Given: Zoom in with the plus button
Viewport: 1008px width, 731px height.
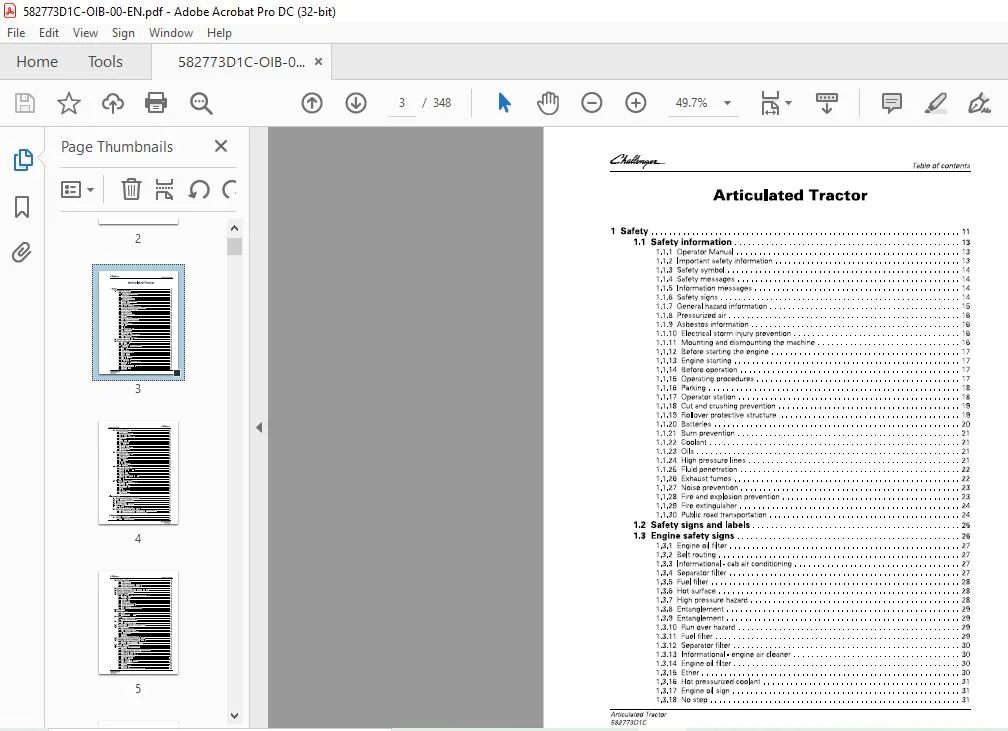Looking at the screenshot, I should pos(636,103).
